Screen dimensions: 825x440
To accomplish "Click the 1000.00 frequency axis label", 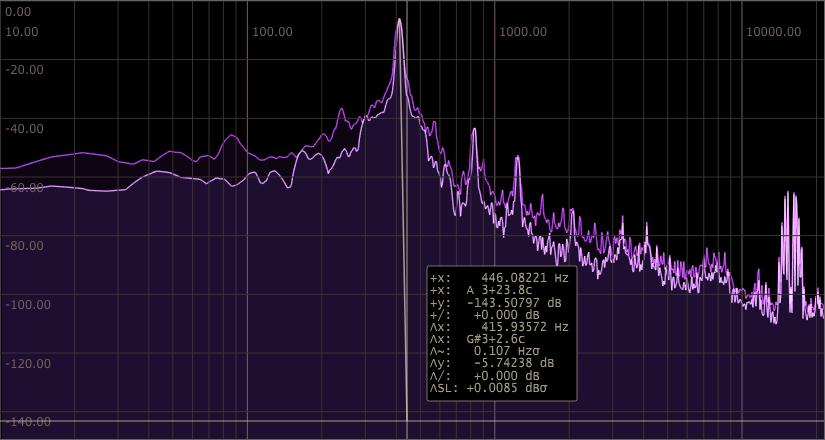I will click(522, 32).
